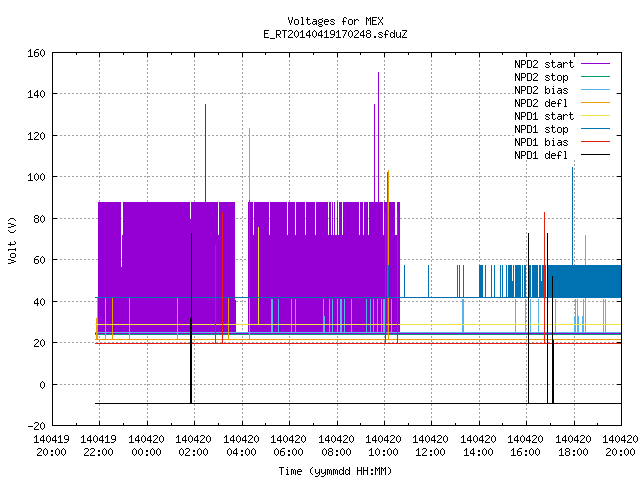Select the 'NPD2 start' legend label

click(544, 64)
